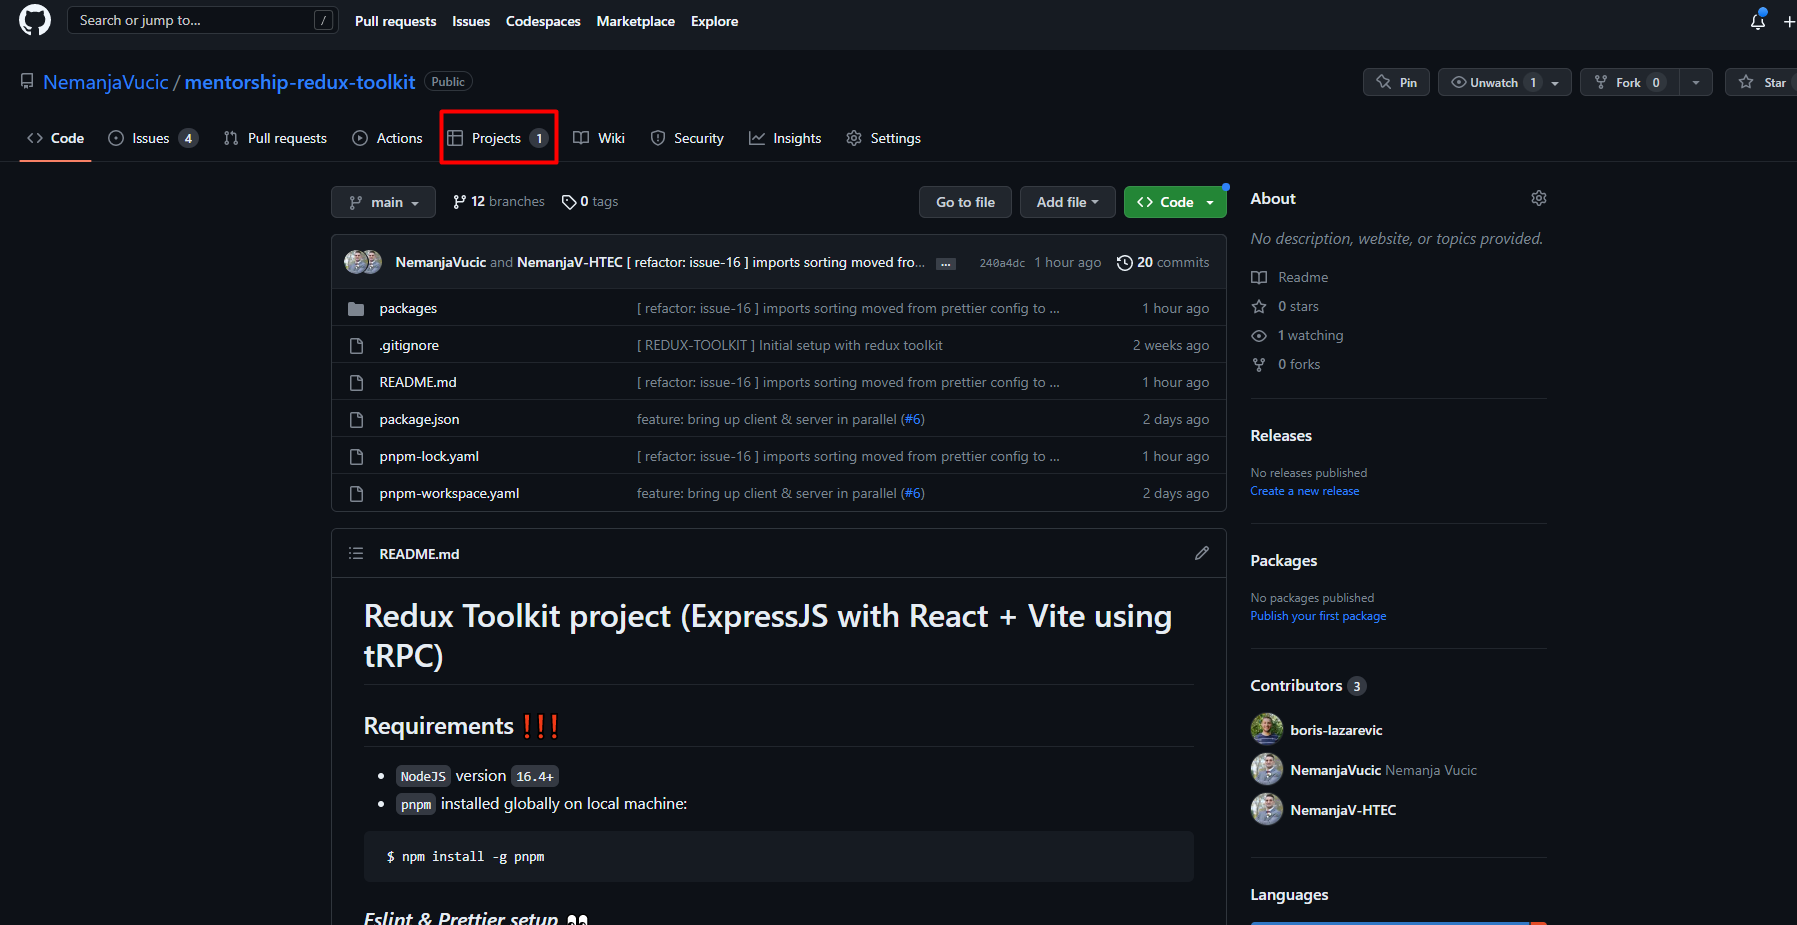Click the file icon beside .gitignore
This screenshot has height=925, width=1797.
(356, 346)
